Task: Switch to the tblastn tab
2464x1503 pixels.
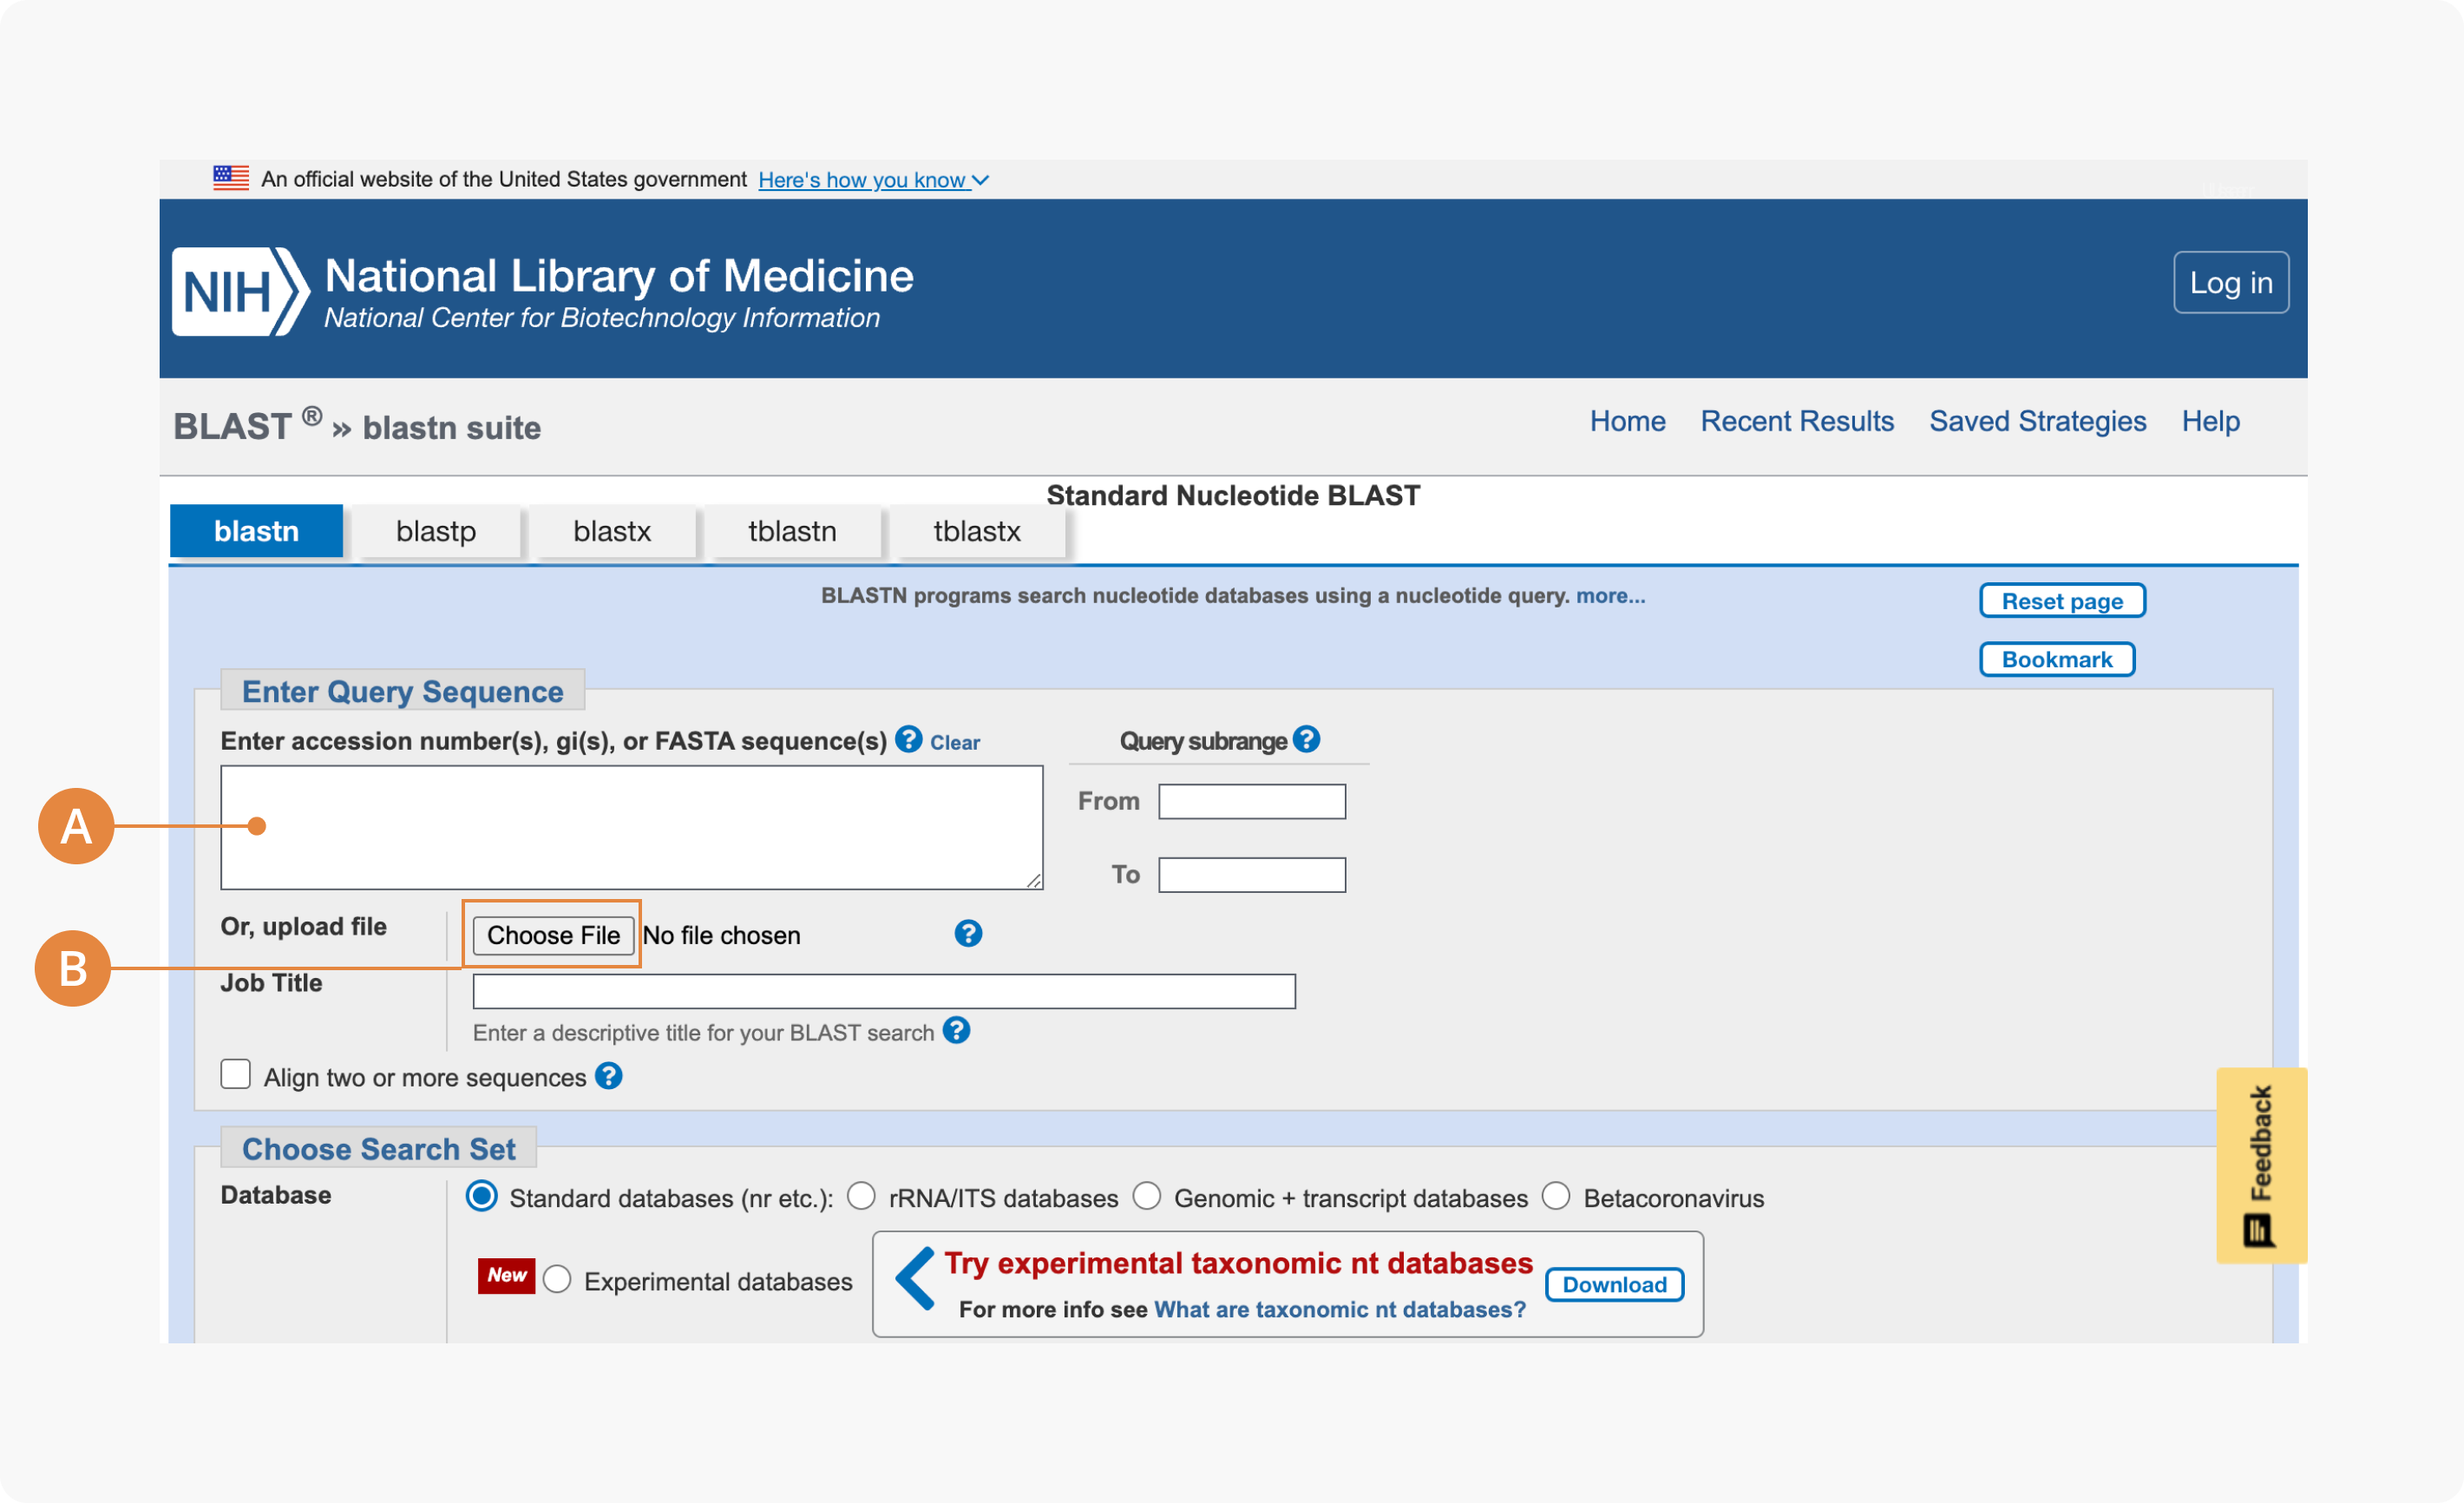Action: (792, 531)
